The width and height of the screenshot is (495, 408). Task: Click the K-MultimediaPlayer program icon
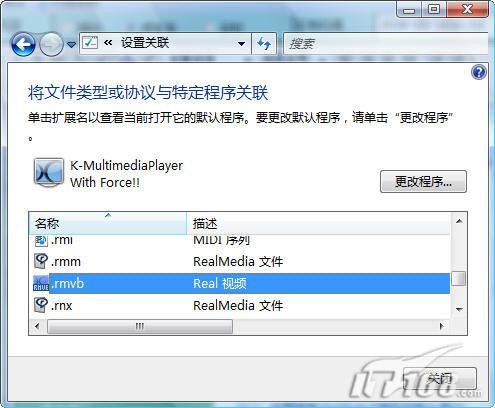[x=48, y=173]
